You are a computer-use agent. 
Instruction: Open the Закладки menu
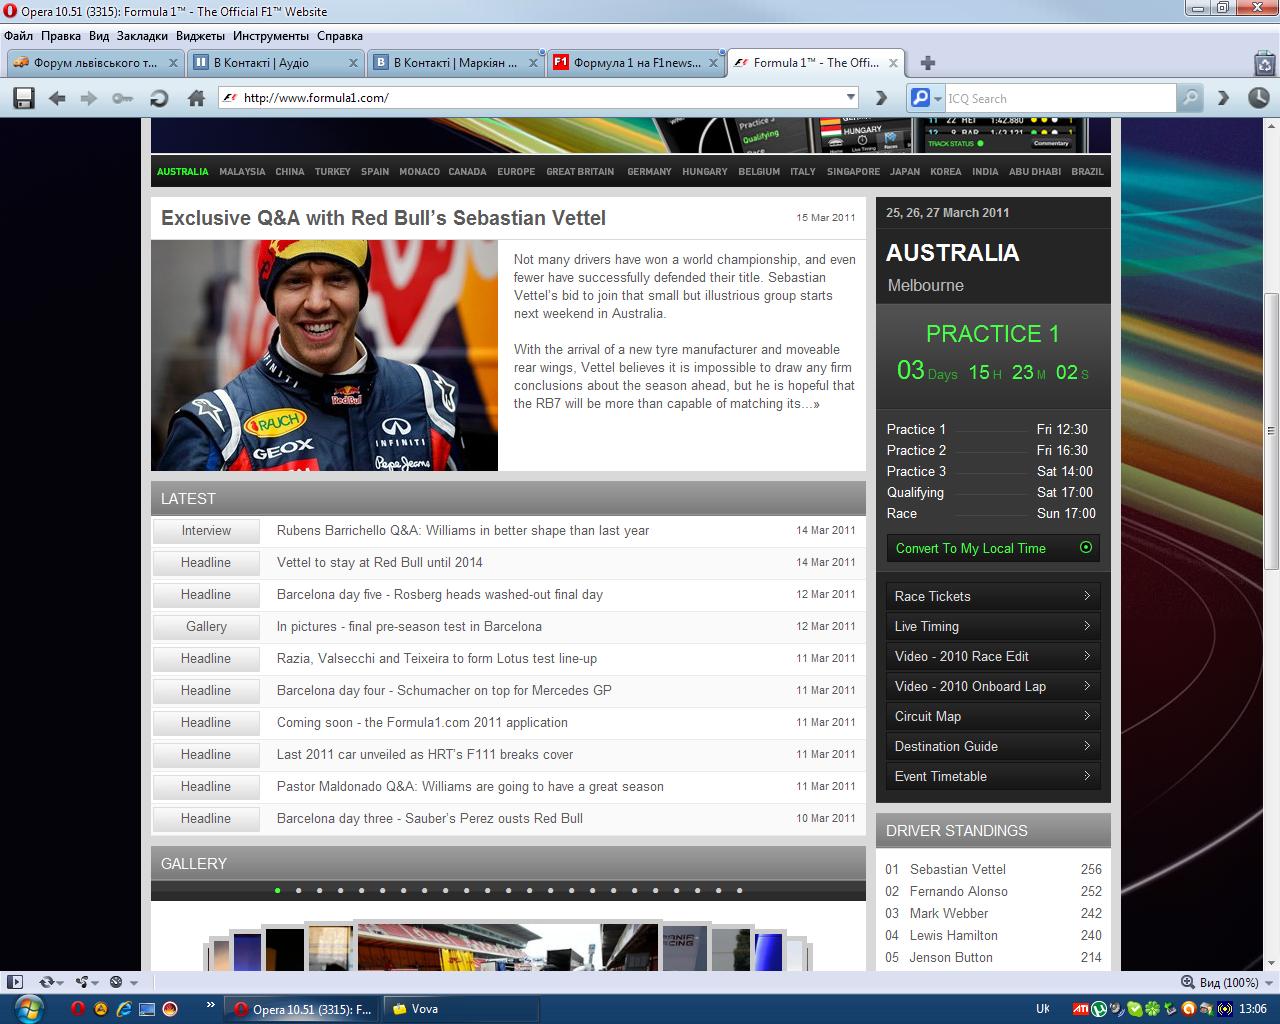tap(142, 36)
